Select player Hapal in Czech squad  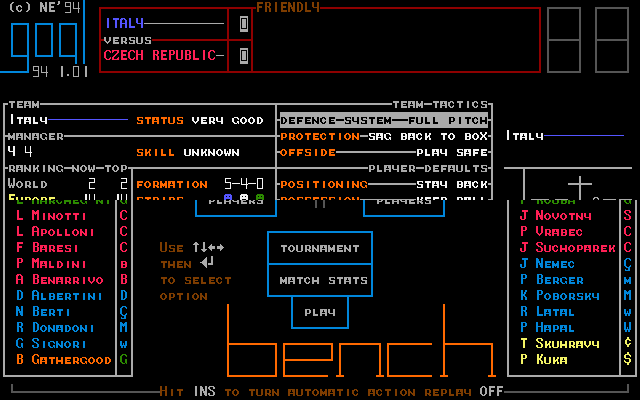pos(548,327)
